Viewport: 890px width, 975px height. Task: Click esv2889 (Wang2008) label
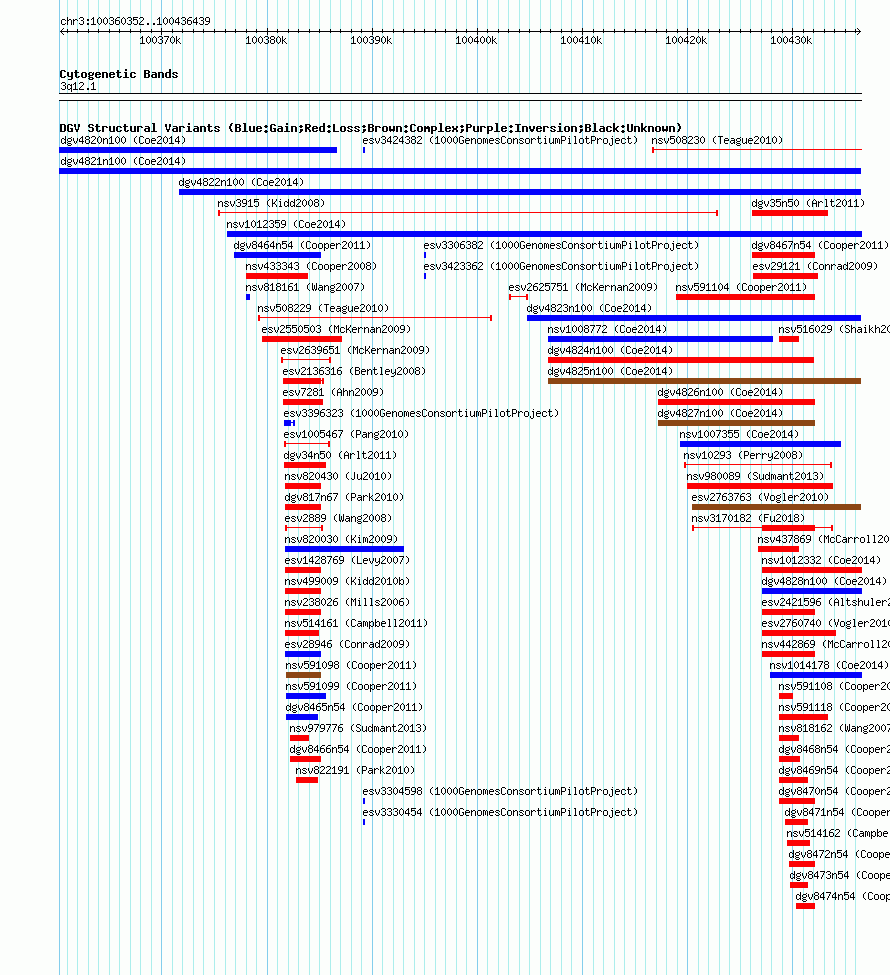pyautogui.click(x=338, y=519)
